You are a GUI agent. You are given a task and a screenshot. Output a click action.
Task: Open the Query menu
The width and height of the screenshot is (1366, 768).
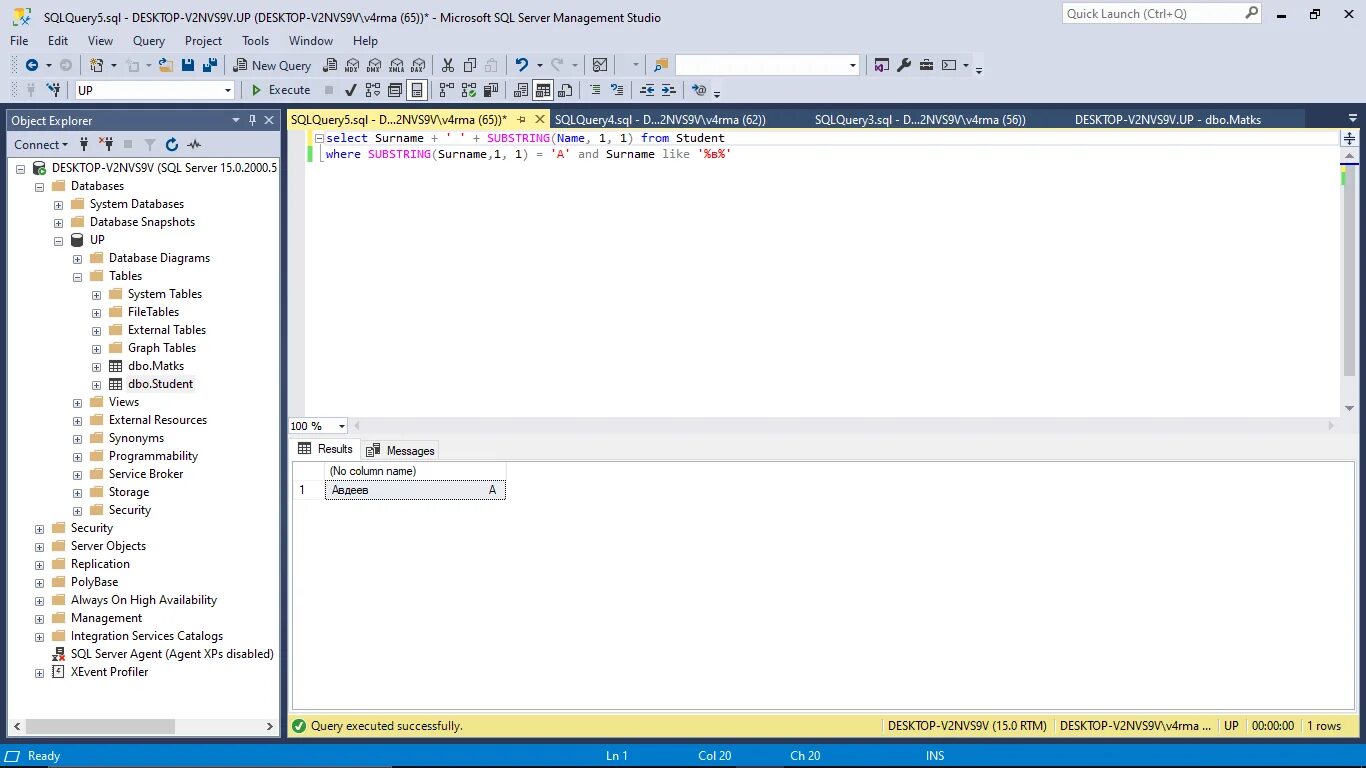tap(149, 41)
